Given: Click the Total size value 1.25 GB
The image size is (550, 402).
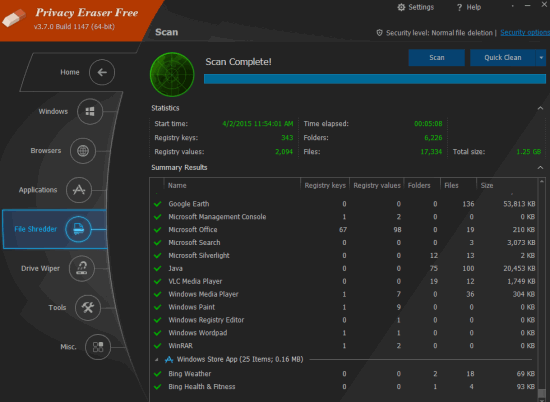Looking at the screenshot, I should coord(529,152).
